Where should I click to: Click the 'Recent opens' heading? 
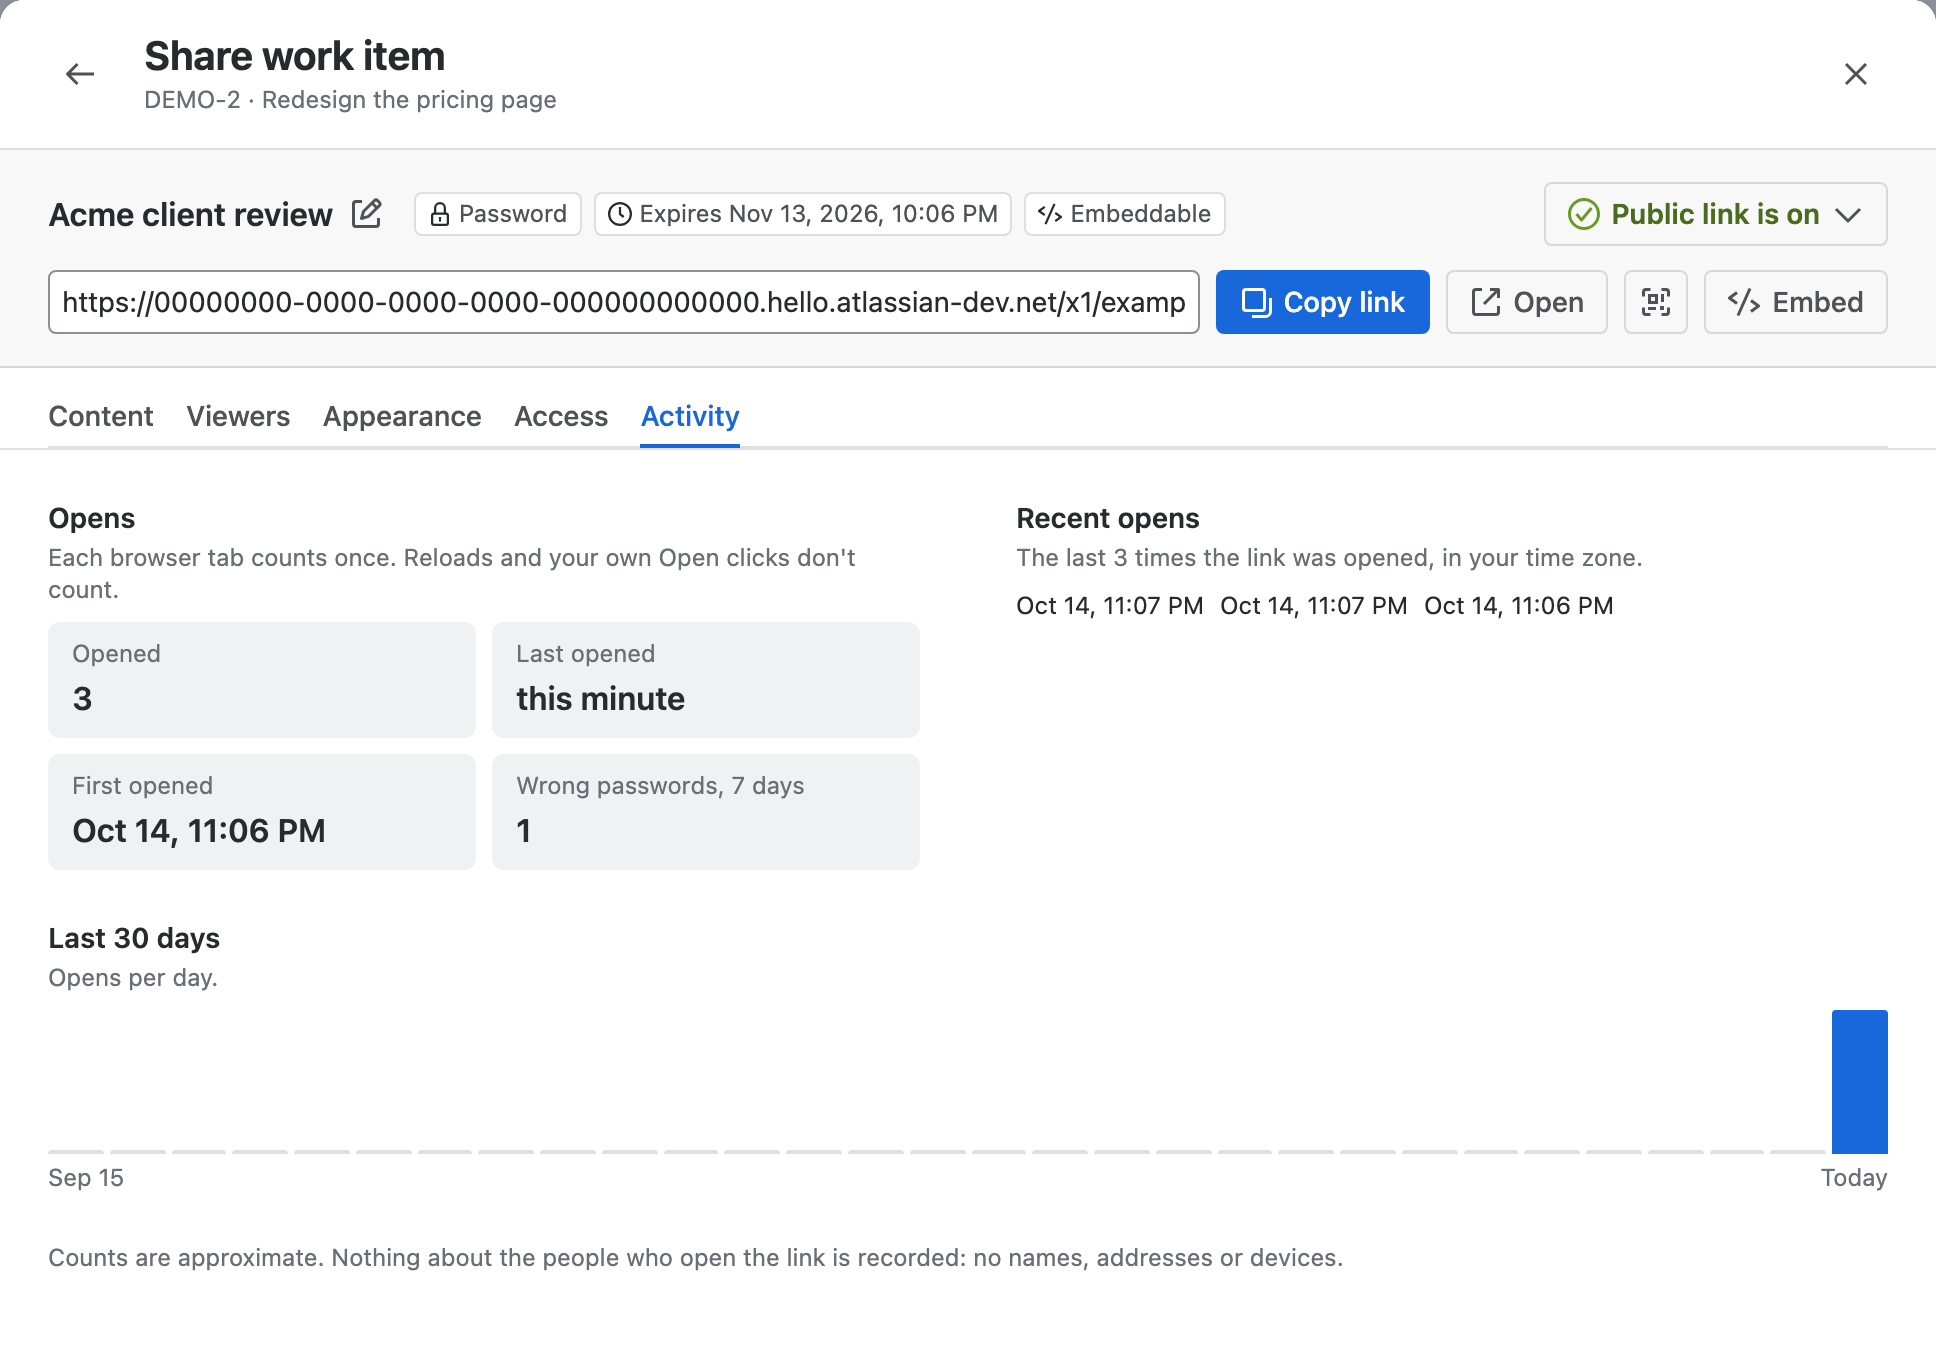click(x=1108, y=518)
